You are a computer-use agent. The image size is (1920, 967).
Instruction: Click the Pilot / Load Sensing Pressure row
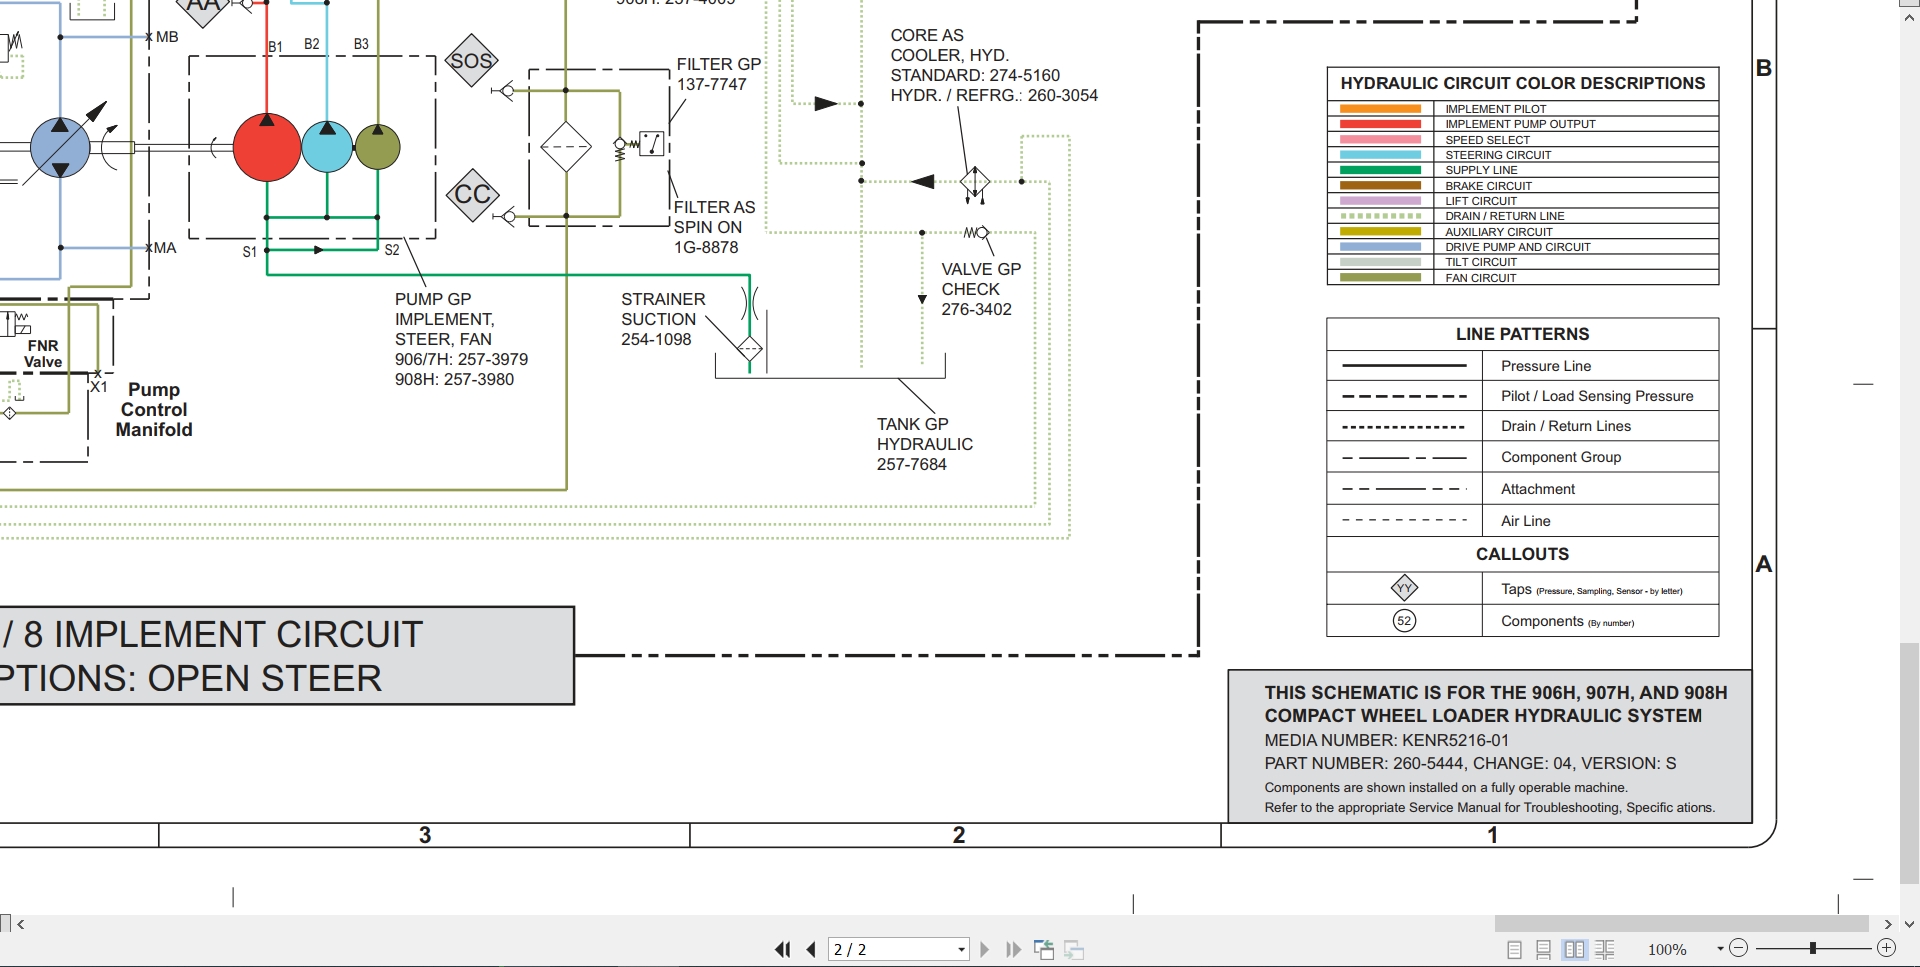pyautogui.click(x=1522, y=396)
